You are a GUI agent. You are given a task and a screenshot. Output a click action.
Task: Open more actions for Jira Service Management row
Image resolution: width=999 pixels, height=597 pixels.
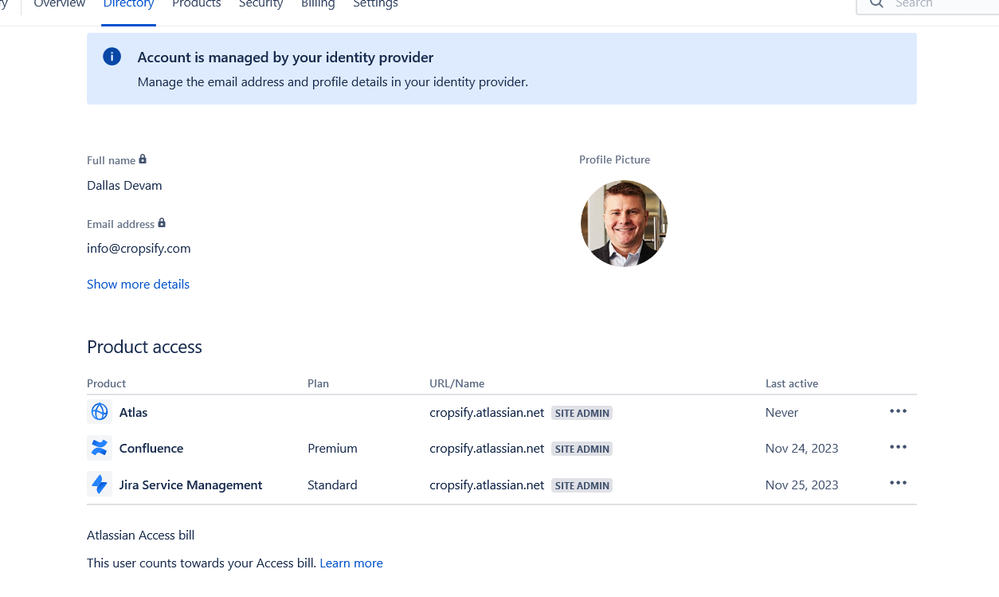tap(898, 483)
